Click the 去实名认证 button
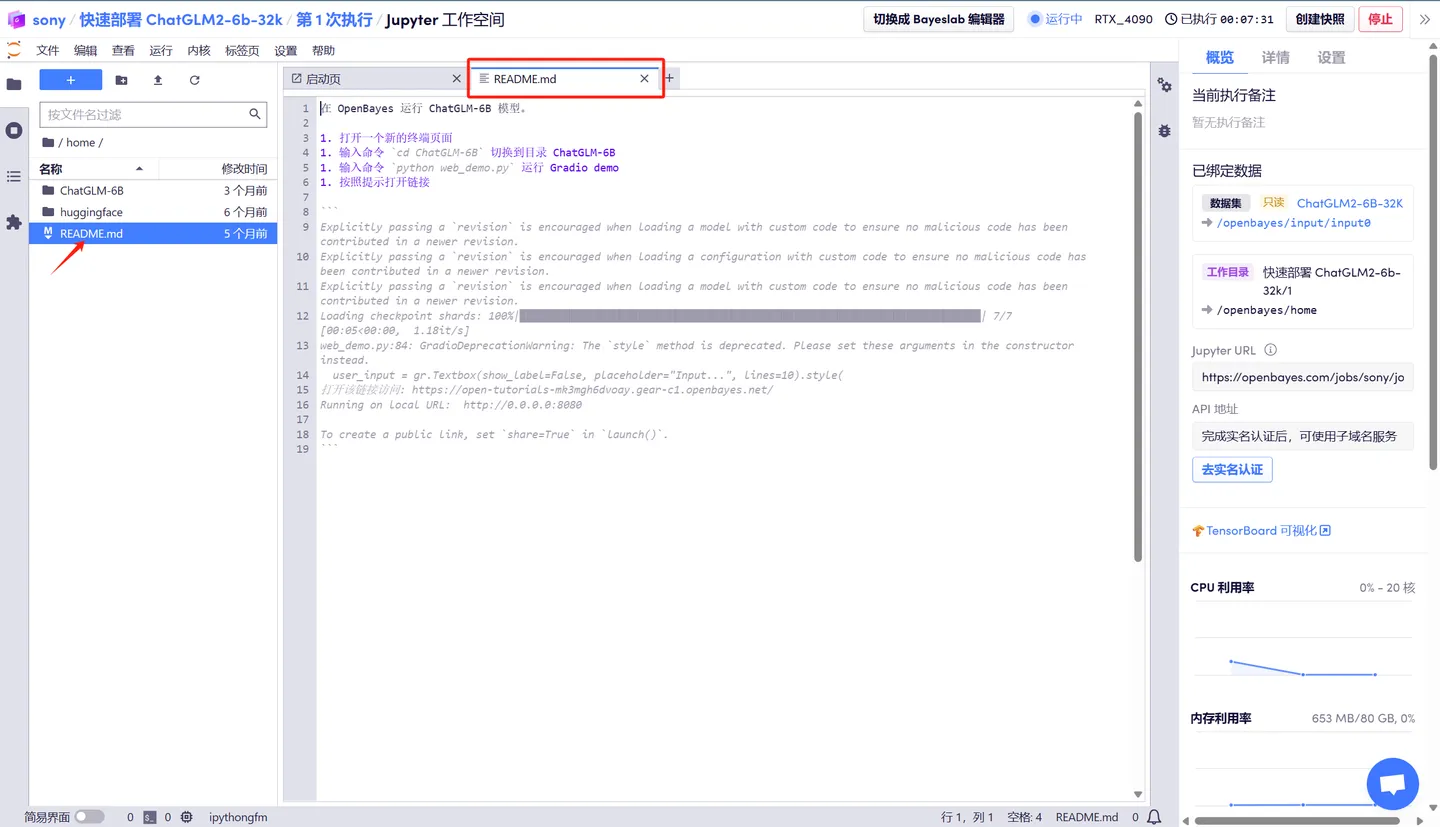Viewport: 1440px width, 827px height. (1232, 469)
